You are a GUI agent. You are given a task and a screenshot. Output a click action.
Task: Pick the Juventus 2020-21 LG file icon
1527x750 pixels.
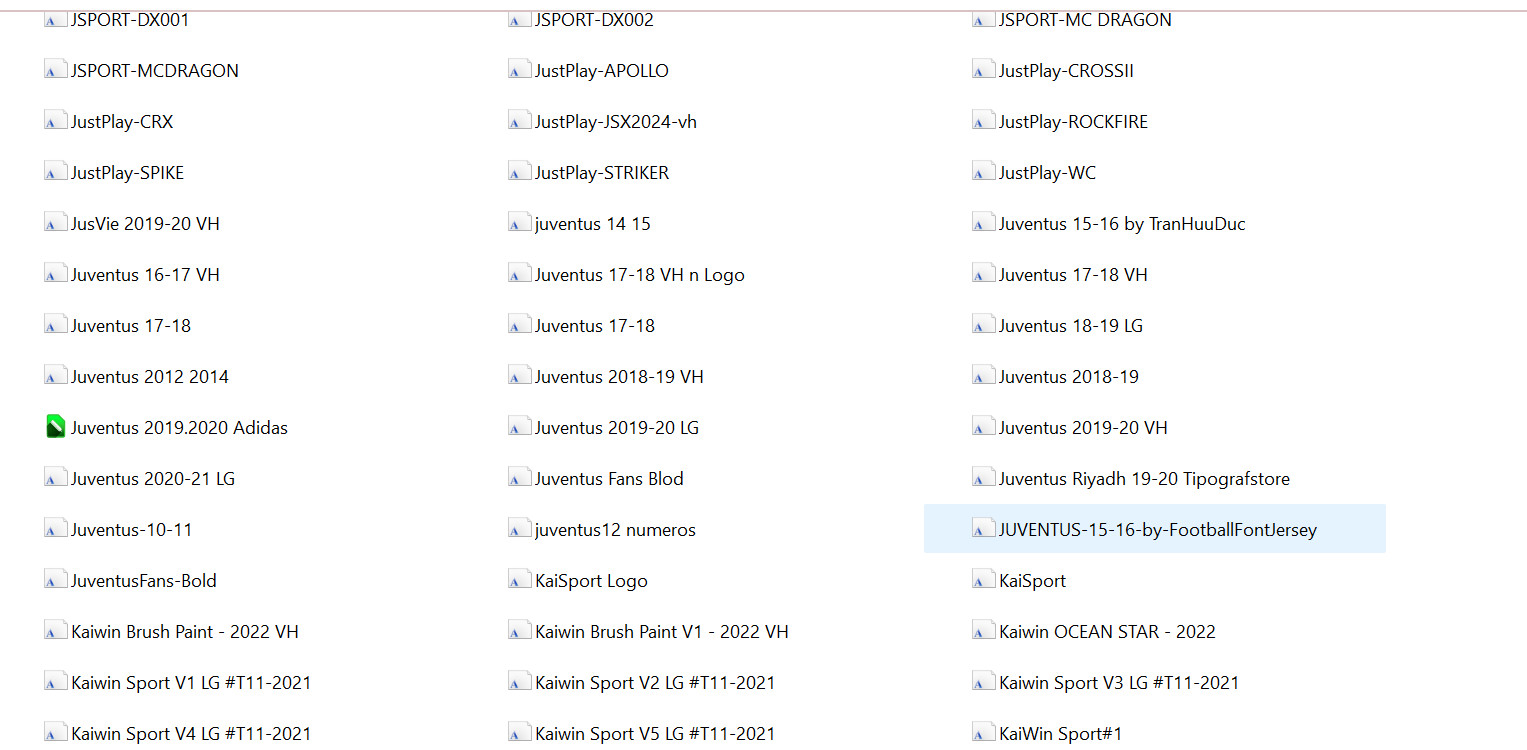(x=56, y=478)
